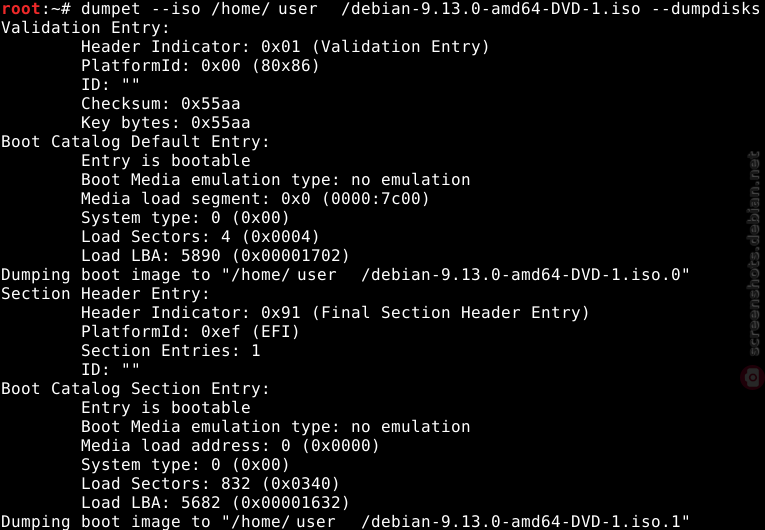Click the camera watermark icon
This screenshot has width=765, height=530.
pyautogui.click(x=753, y=377)
